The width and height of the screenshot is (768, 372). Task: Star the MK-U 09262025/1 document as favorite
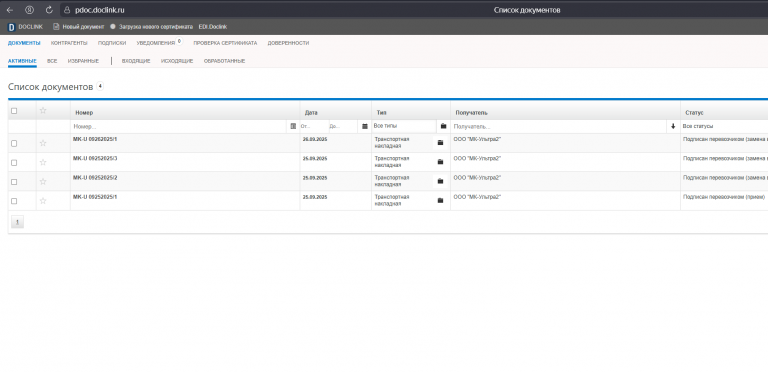43,143
